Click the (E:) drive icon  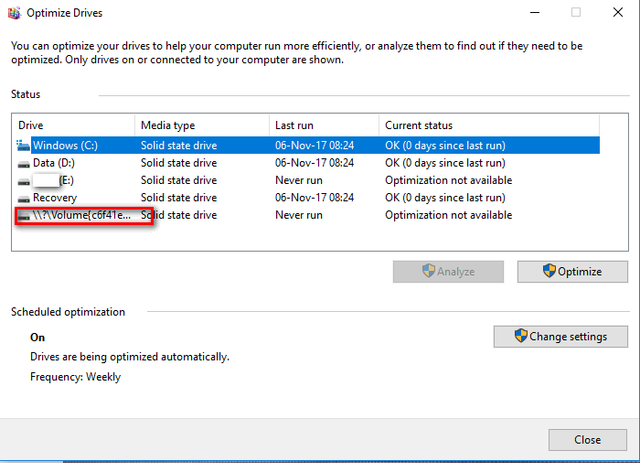pyautogui.click(x=24, y=181)
